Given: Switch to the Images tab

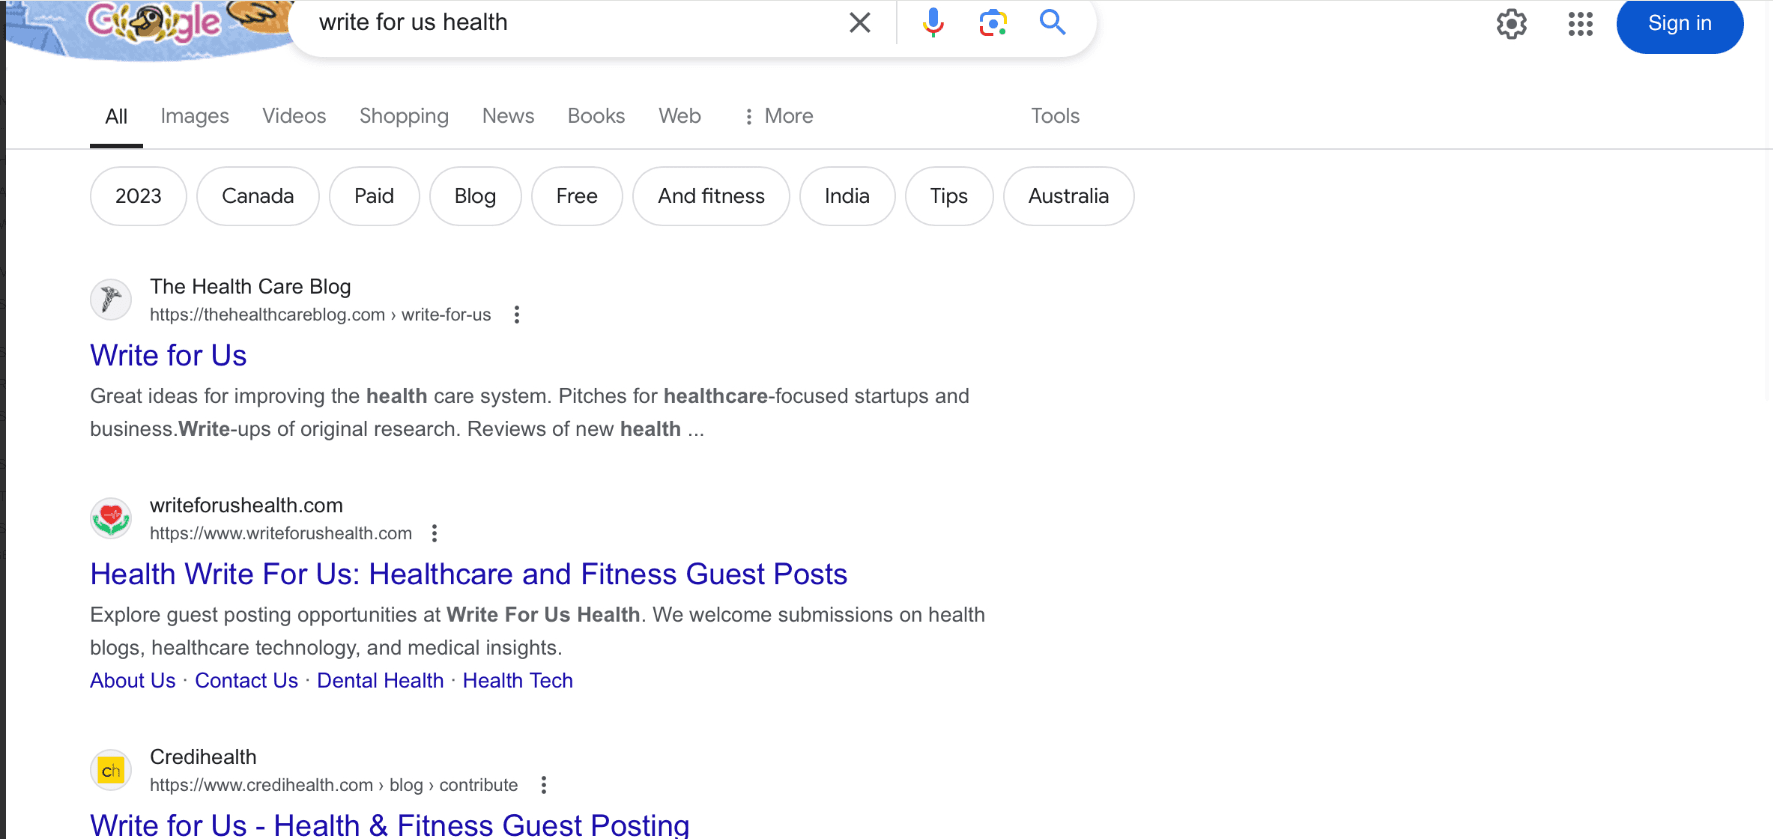Looking at the screenshot, I should (x=195, y=117).
